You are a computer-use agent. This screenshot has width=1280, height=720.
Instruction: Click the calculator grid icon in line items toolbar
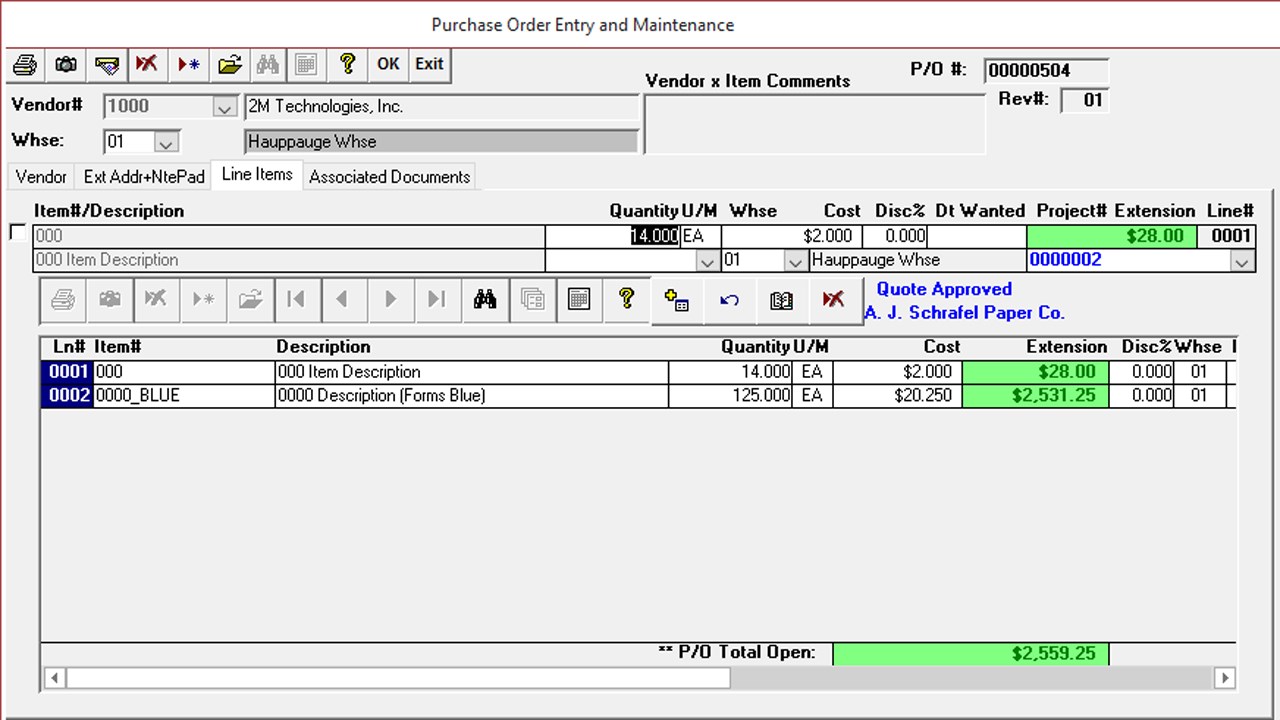point(579,299)
